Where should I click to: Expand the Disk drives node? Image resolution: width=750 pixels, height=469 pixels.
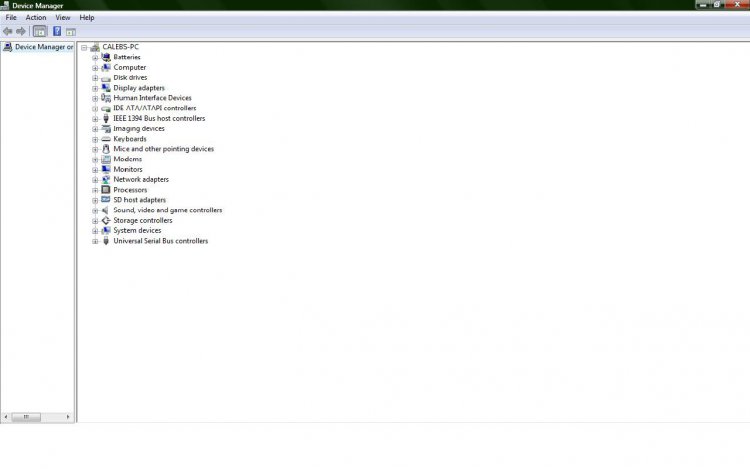[x=95, y=78]
